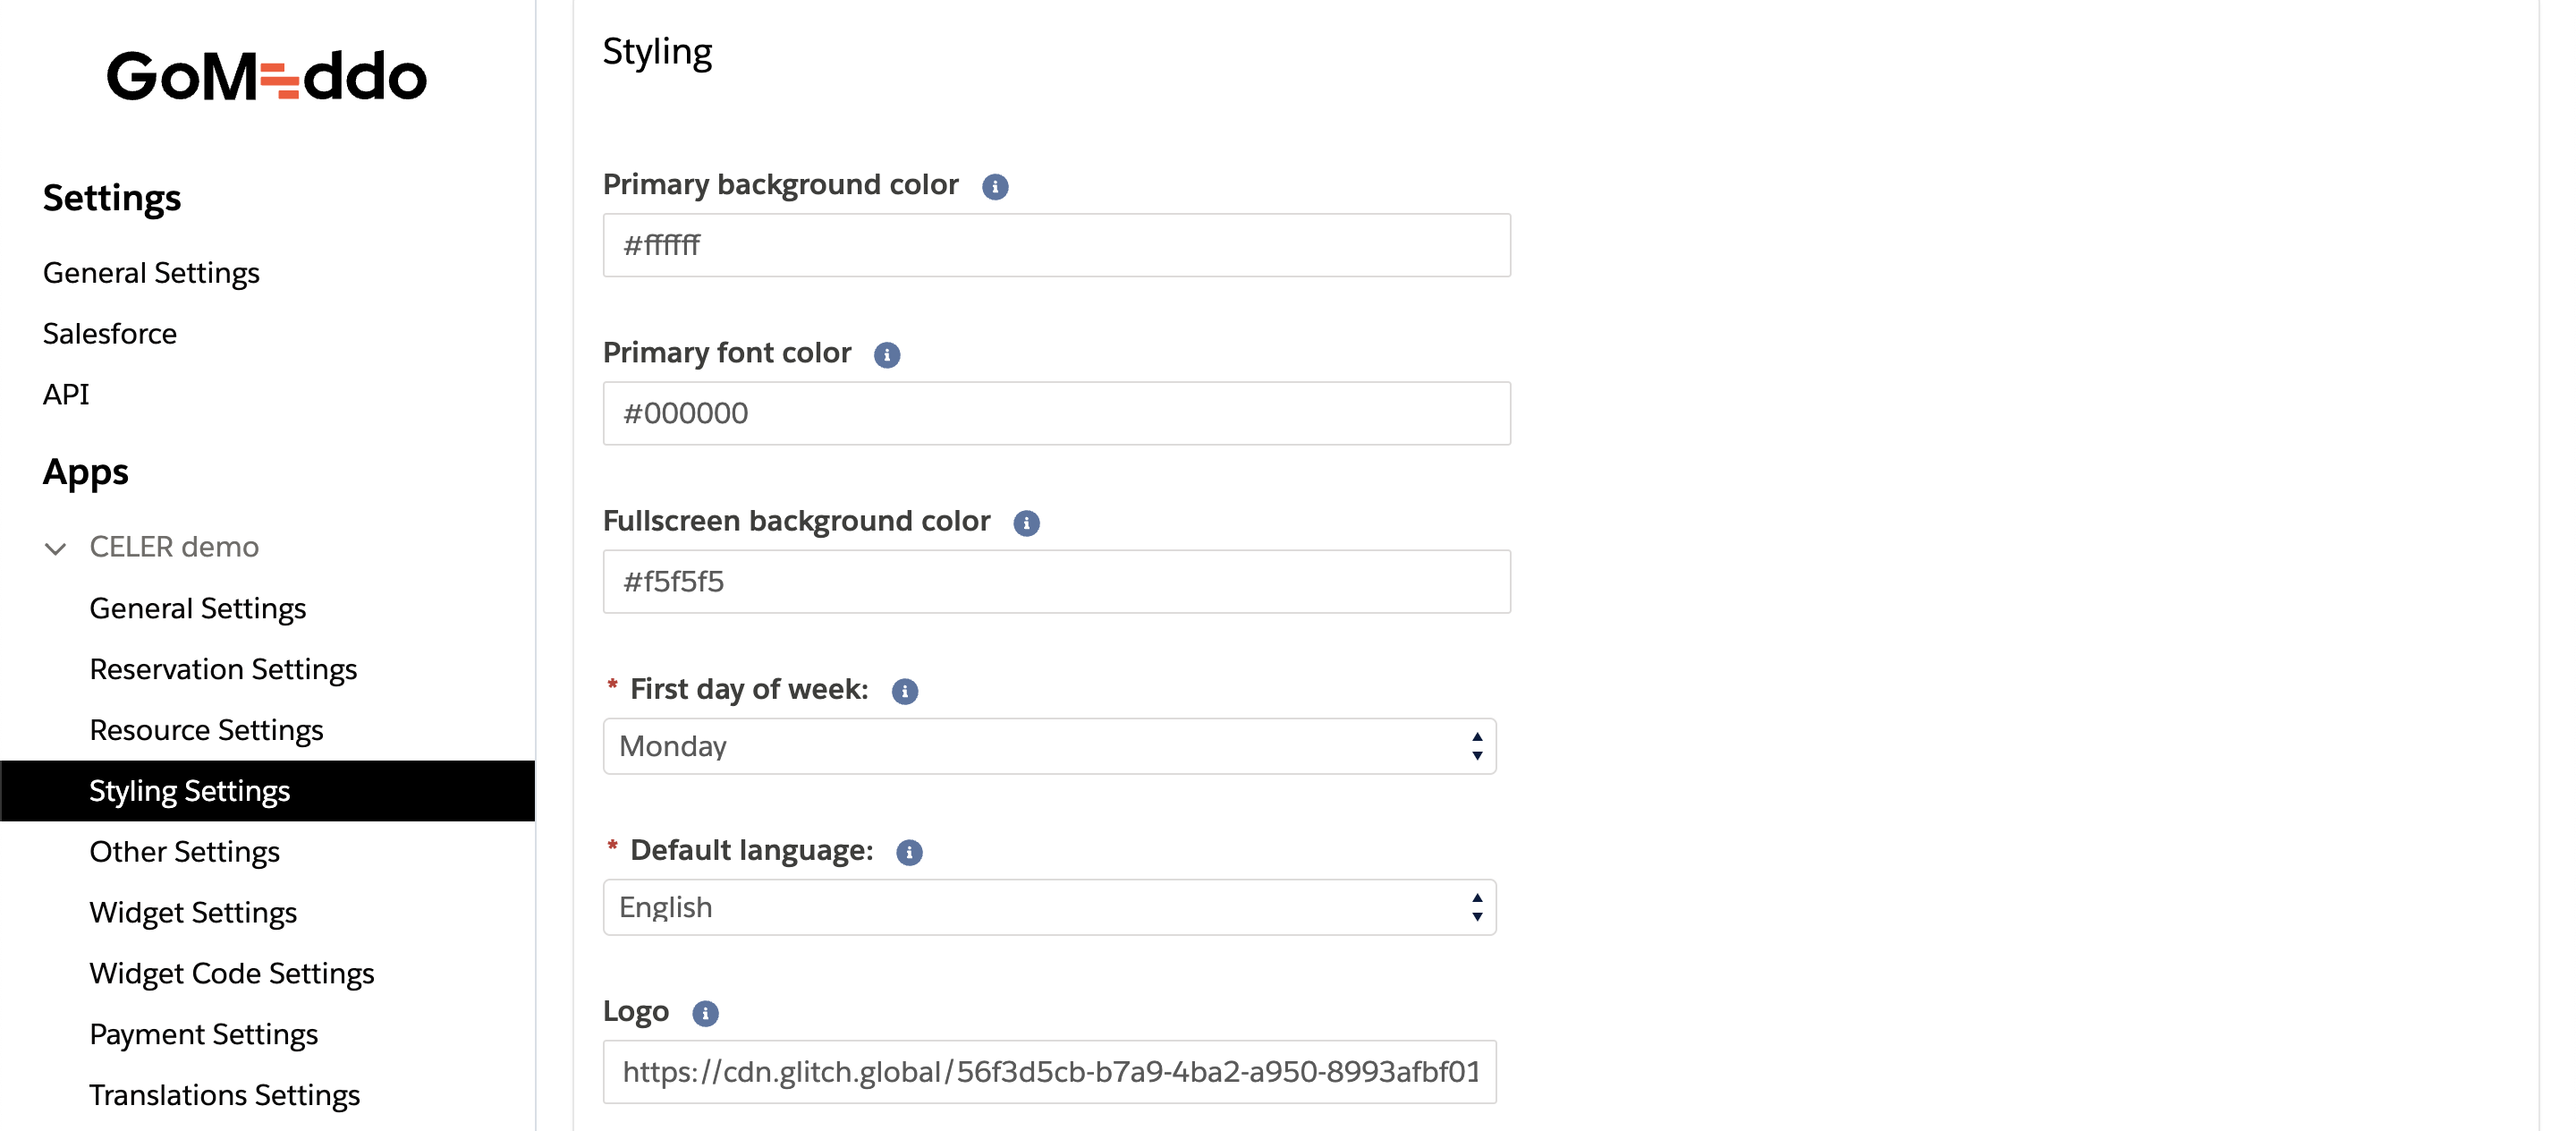The image size is (2576, 1131).
Task: Focus the Primary font color input
Action: (1056, 413)
